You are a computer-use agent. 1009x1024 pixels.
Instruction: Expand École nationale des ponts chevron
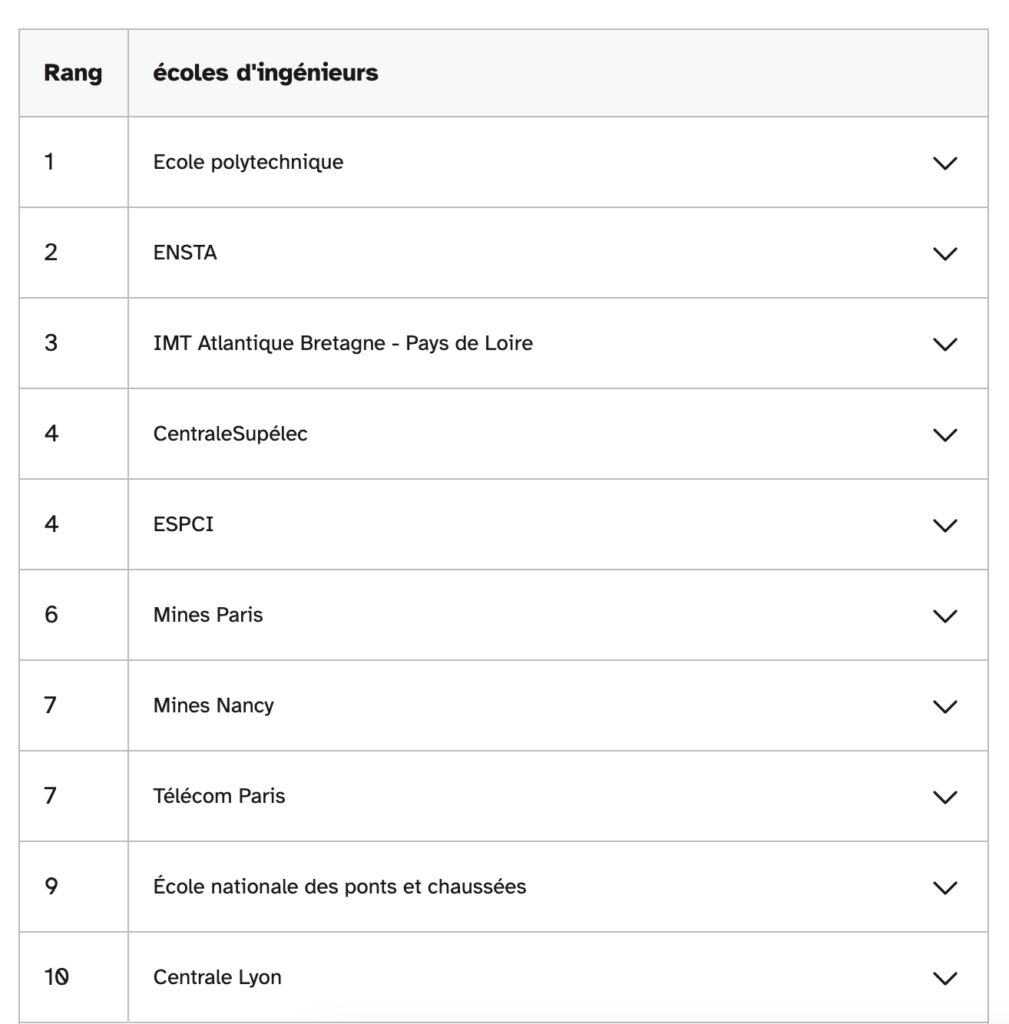point(944,887)
